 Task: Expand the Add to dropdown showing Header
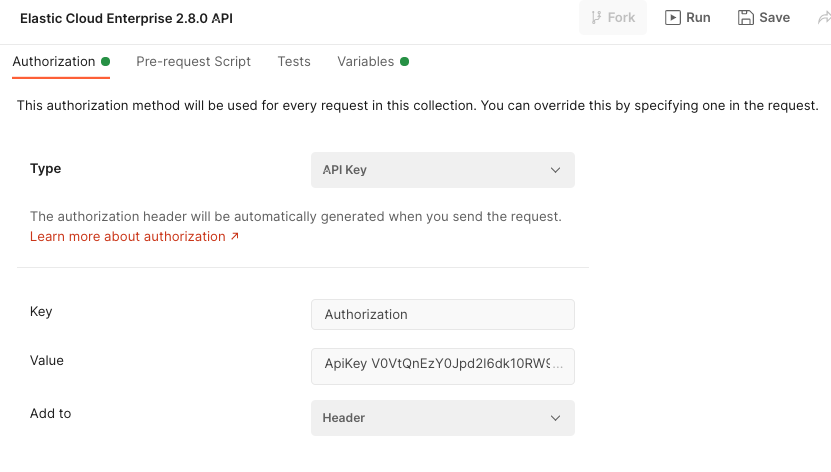point(442,418)
